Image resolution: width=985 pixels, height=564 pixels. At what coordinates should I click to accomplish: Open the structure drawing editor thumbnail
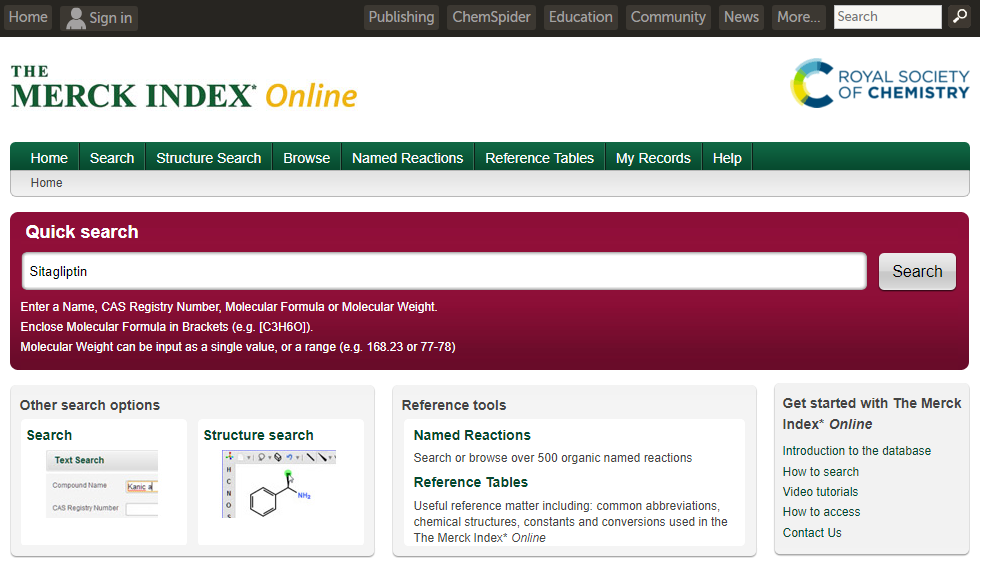279,484
